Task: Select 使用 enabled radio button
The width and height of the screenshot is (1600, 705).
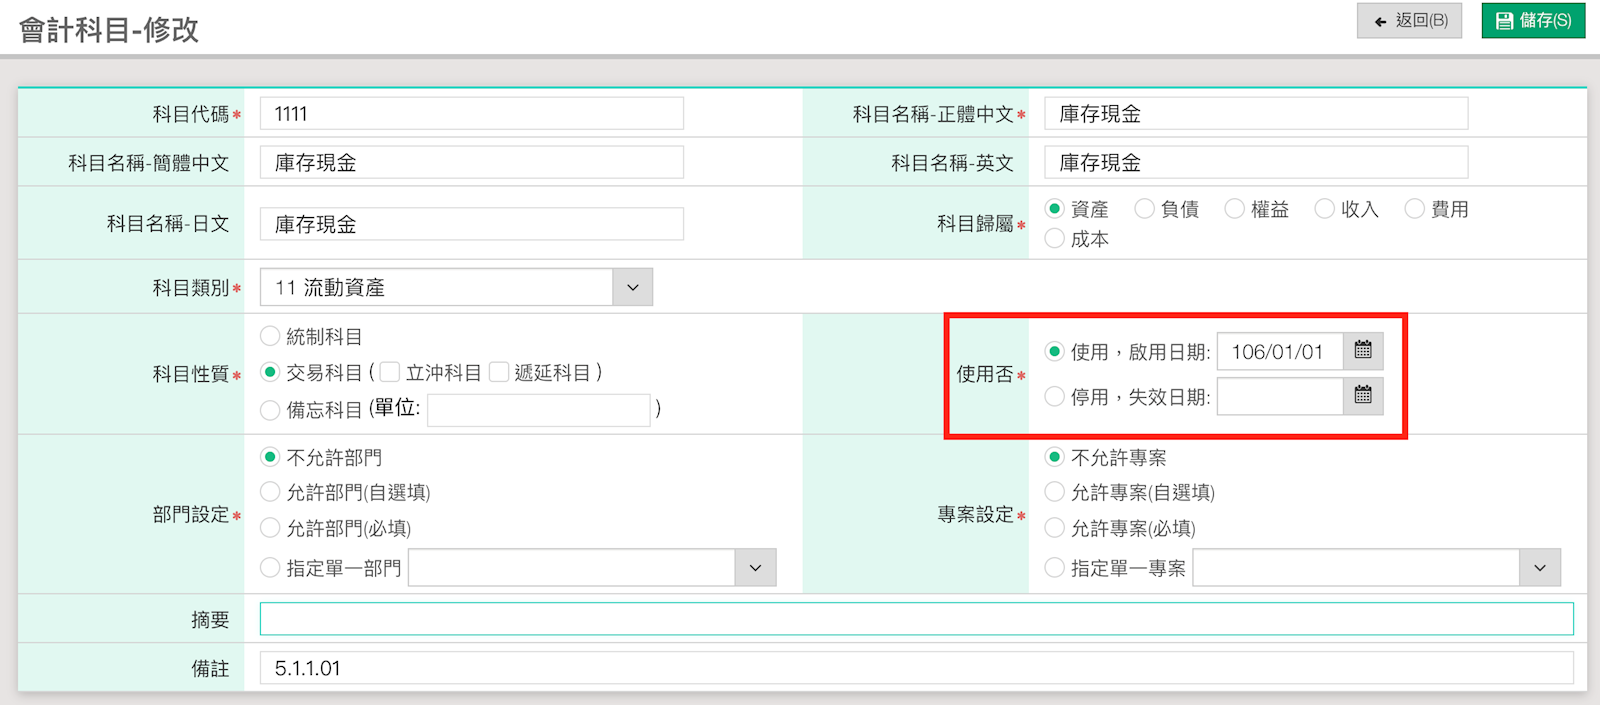Action: tap(1054, 351)
